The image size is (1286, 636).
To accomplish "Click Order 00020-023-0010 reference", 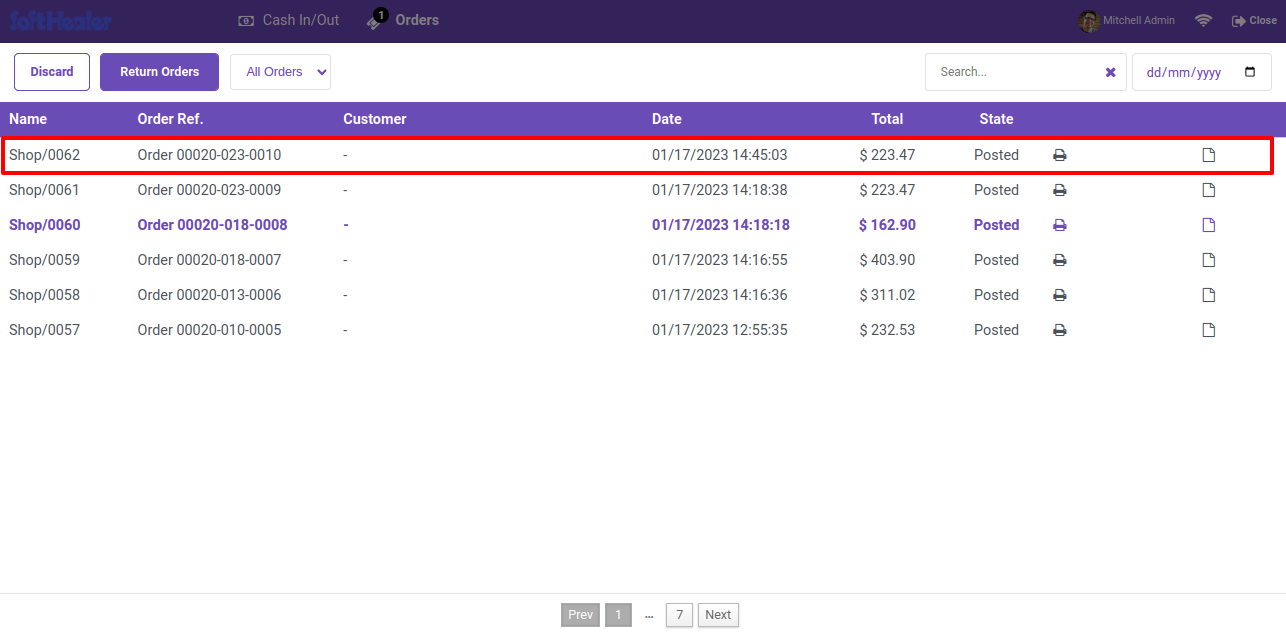I will point(209,155).
